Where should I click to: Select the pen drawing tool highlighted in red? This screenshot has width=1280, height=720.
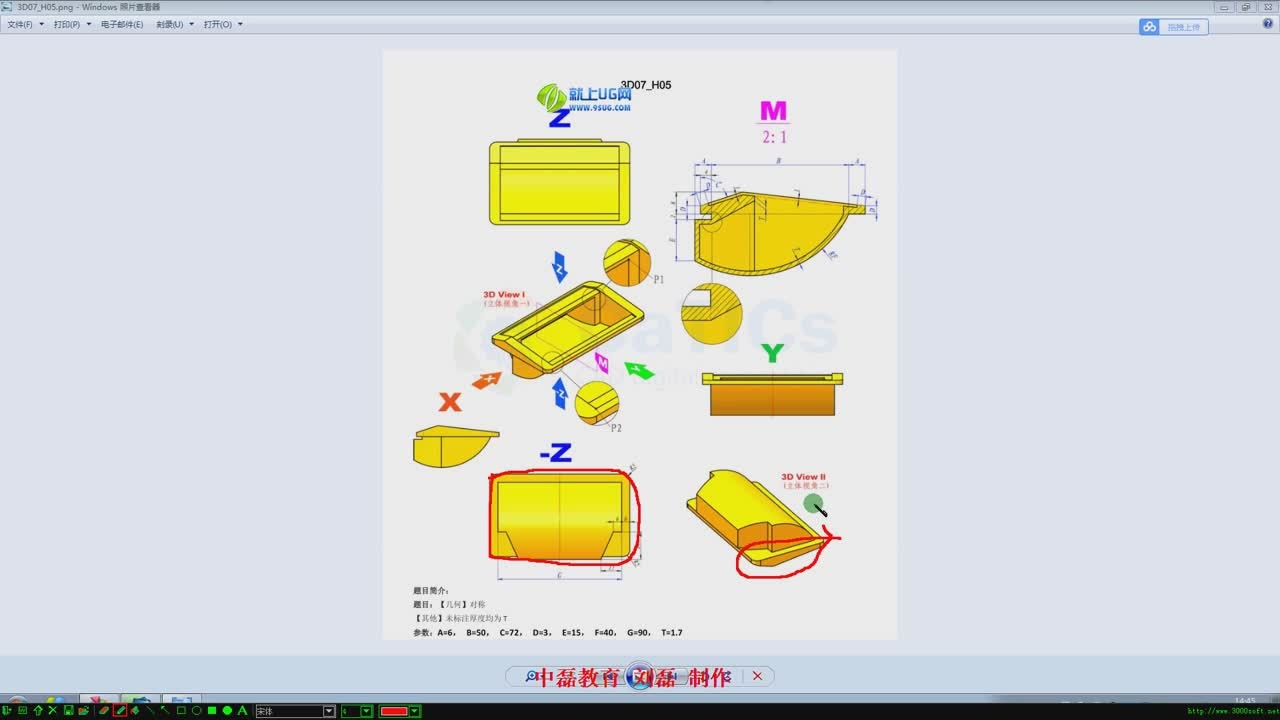click(x=120, y=711)
